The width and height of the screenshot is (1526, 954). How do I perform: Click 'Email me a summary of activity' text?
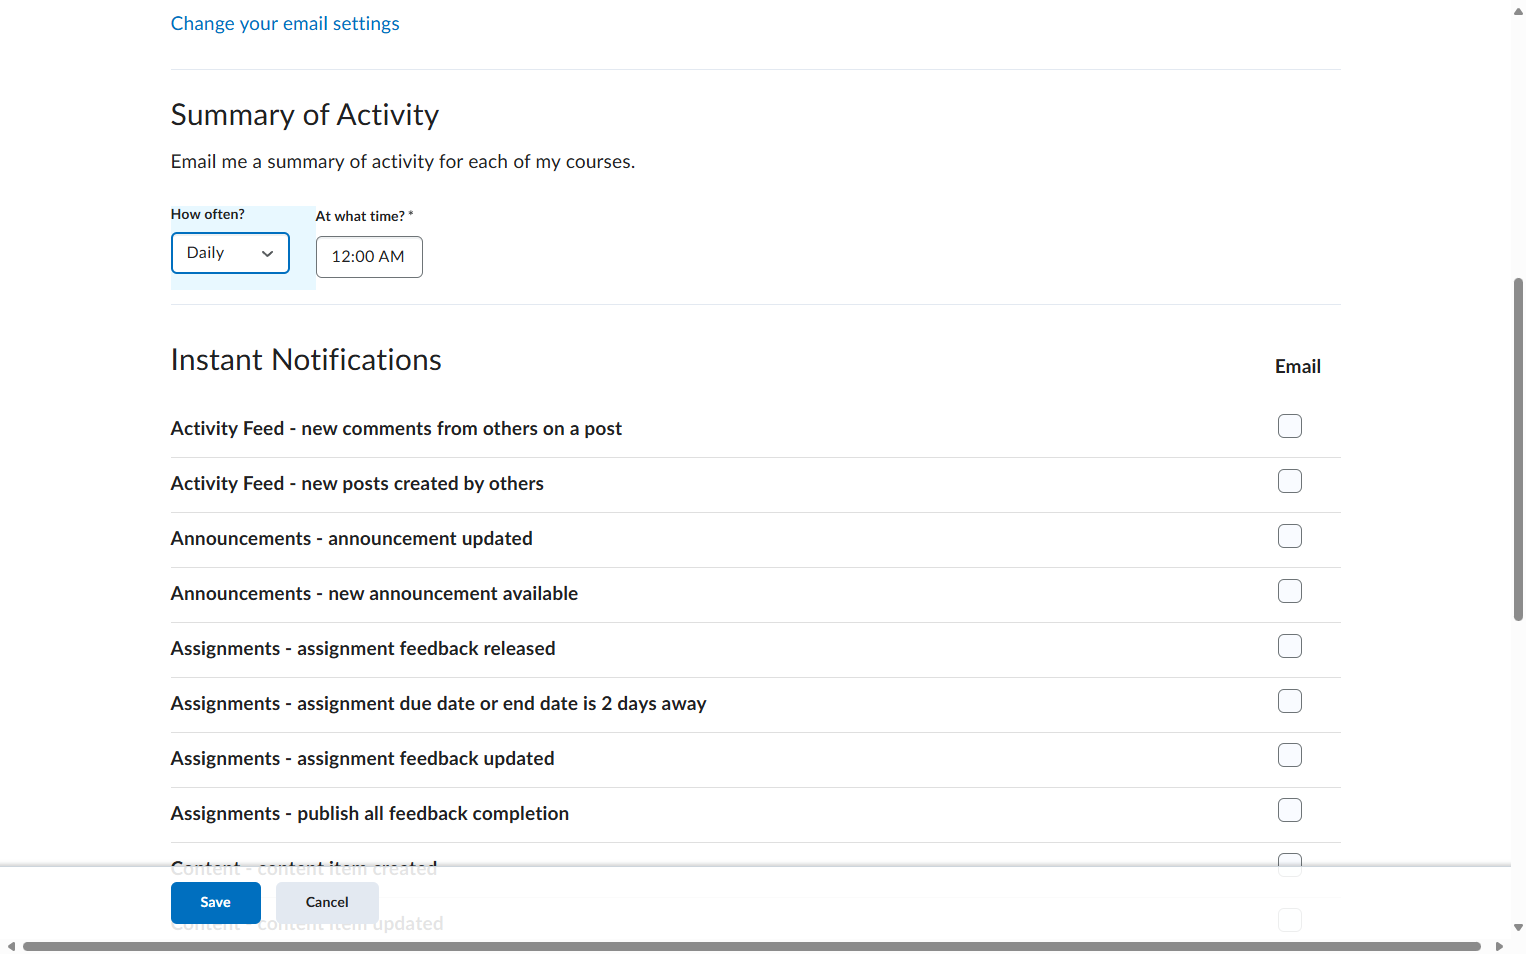coord(403,162)
